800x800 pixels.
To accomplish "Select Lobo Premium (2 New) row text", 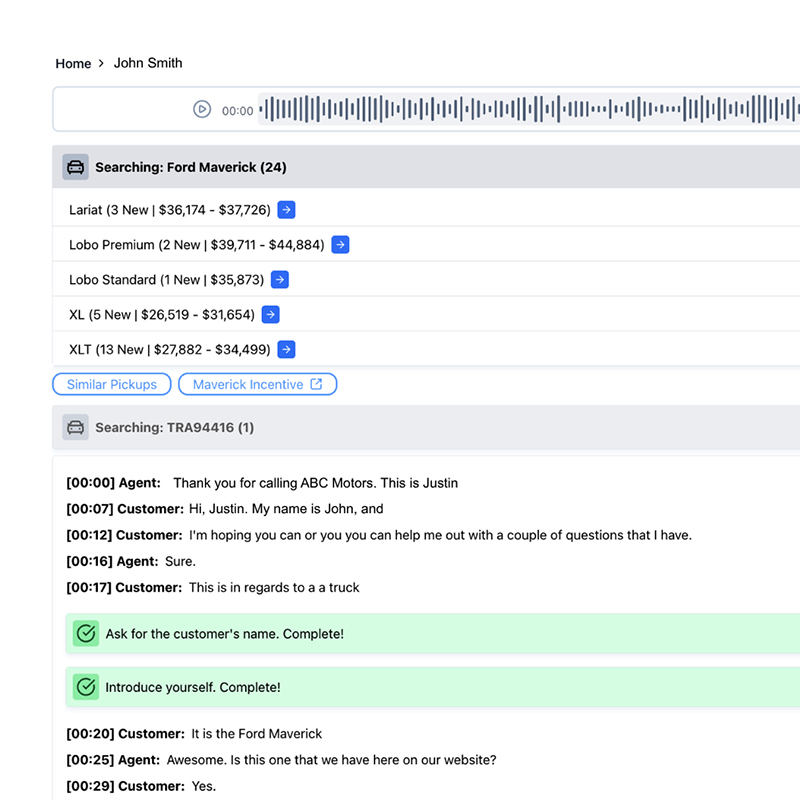I will pos(197,245).
